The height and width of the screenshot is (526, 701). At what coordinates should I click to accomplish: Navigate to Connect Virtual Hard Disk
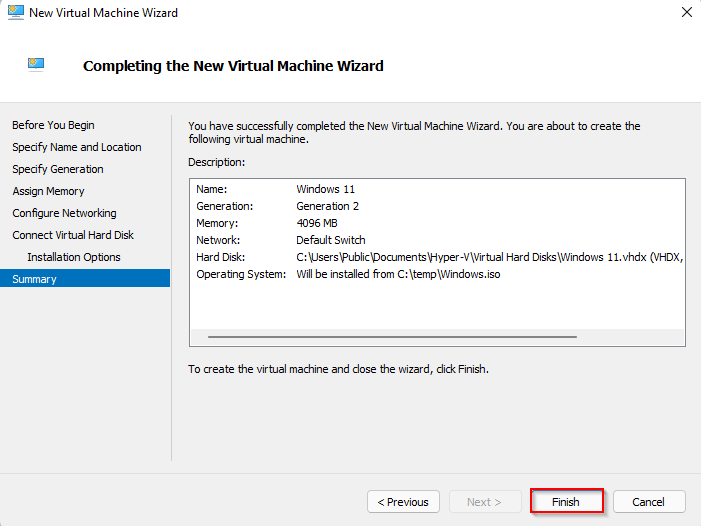click(x=72, y=235)
